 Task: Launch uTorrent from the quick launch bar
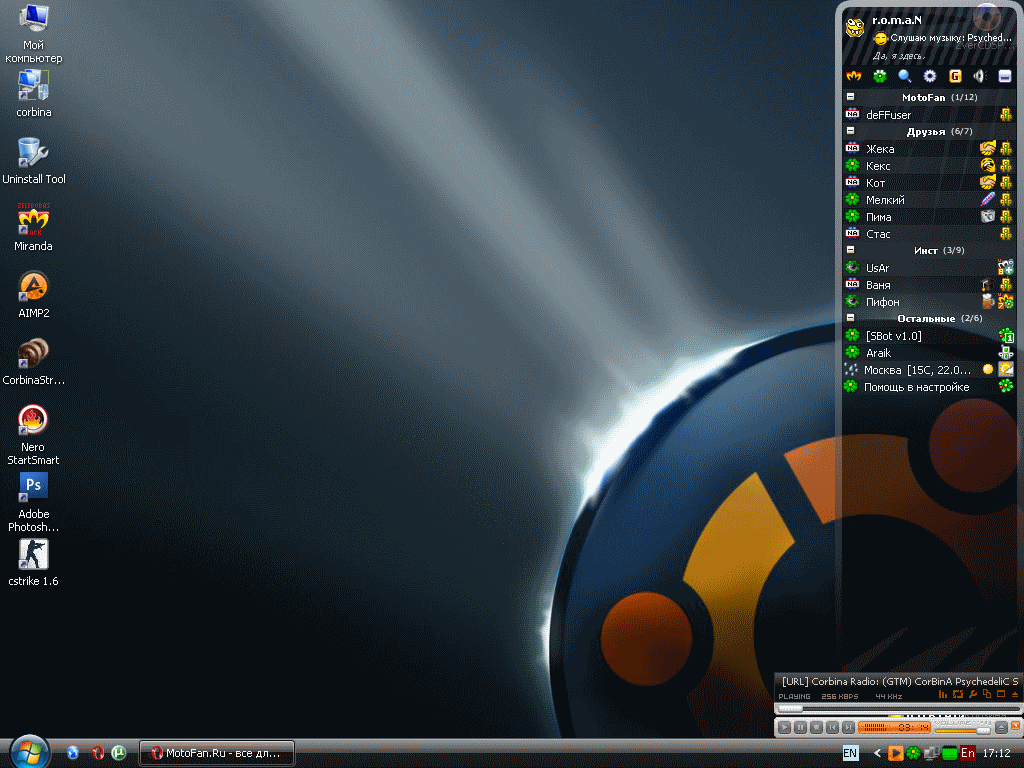[119, 752]
